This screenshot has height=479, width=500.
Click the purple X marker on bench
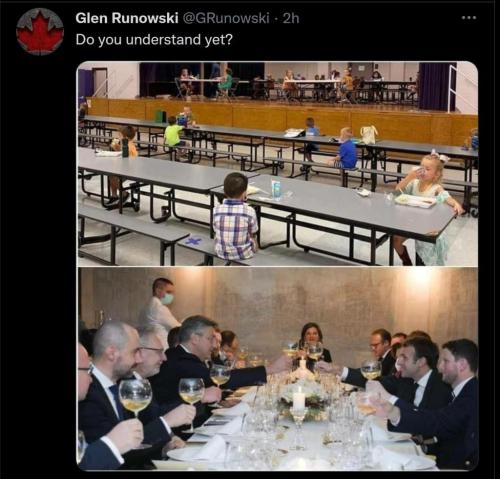(191, 241)
